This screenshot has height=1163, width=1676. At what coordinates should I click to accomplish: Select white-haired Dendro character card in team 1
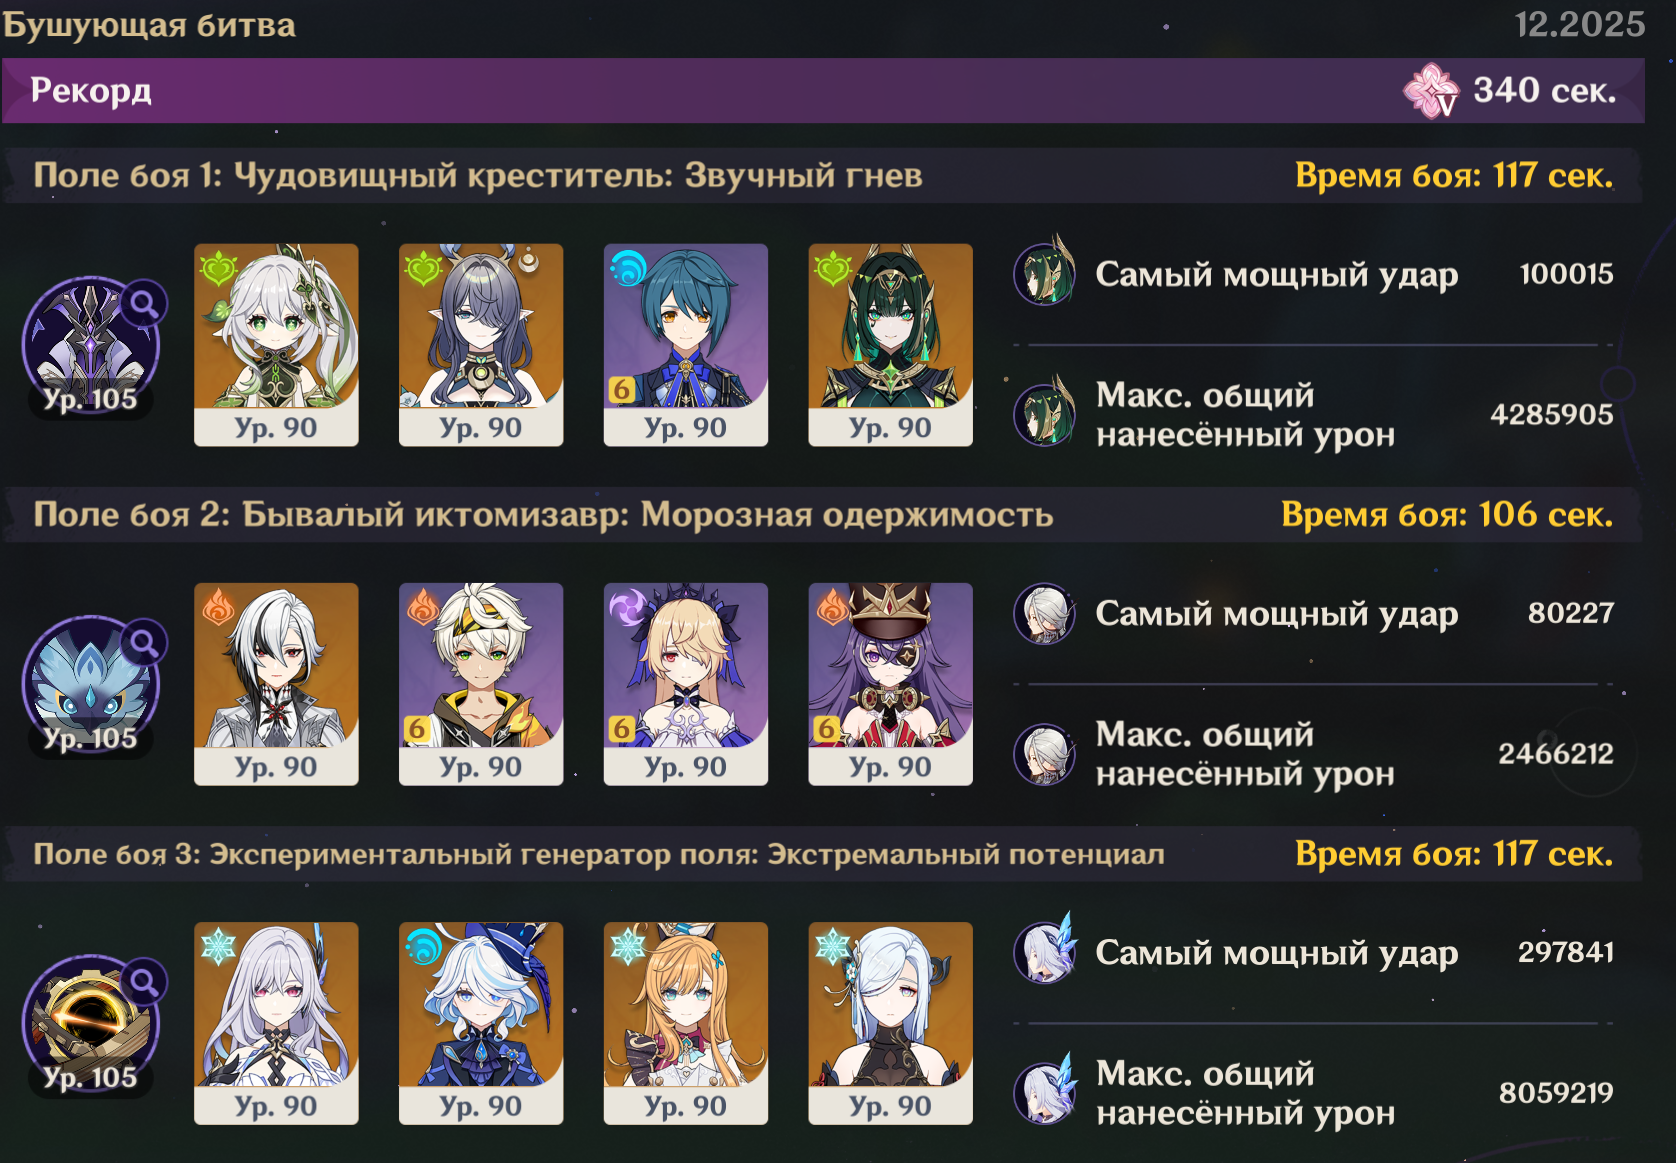pyautogui.click(x=276, y=345)
